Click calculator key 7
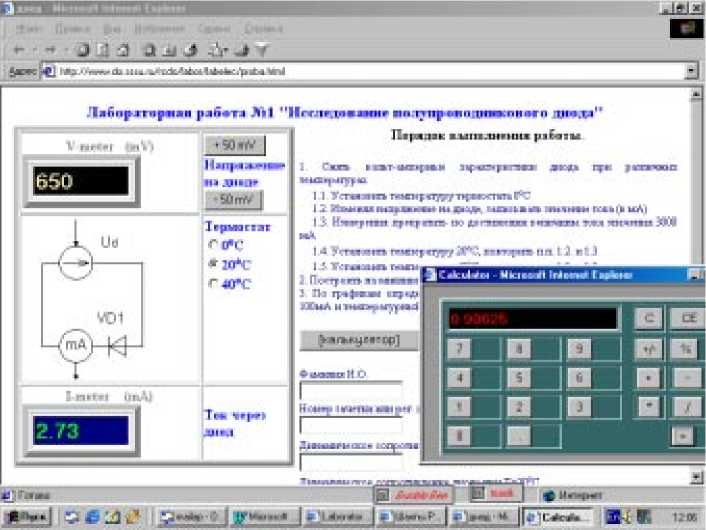 click(459, 349)
